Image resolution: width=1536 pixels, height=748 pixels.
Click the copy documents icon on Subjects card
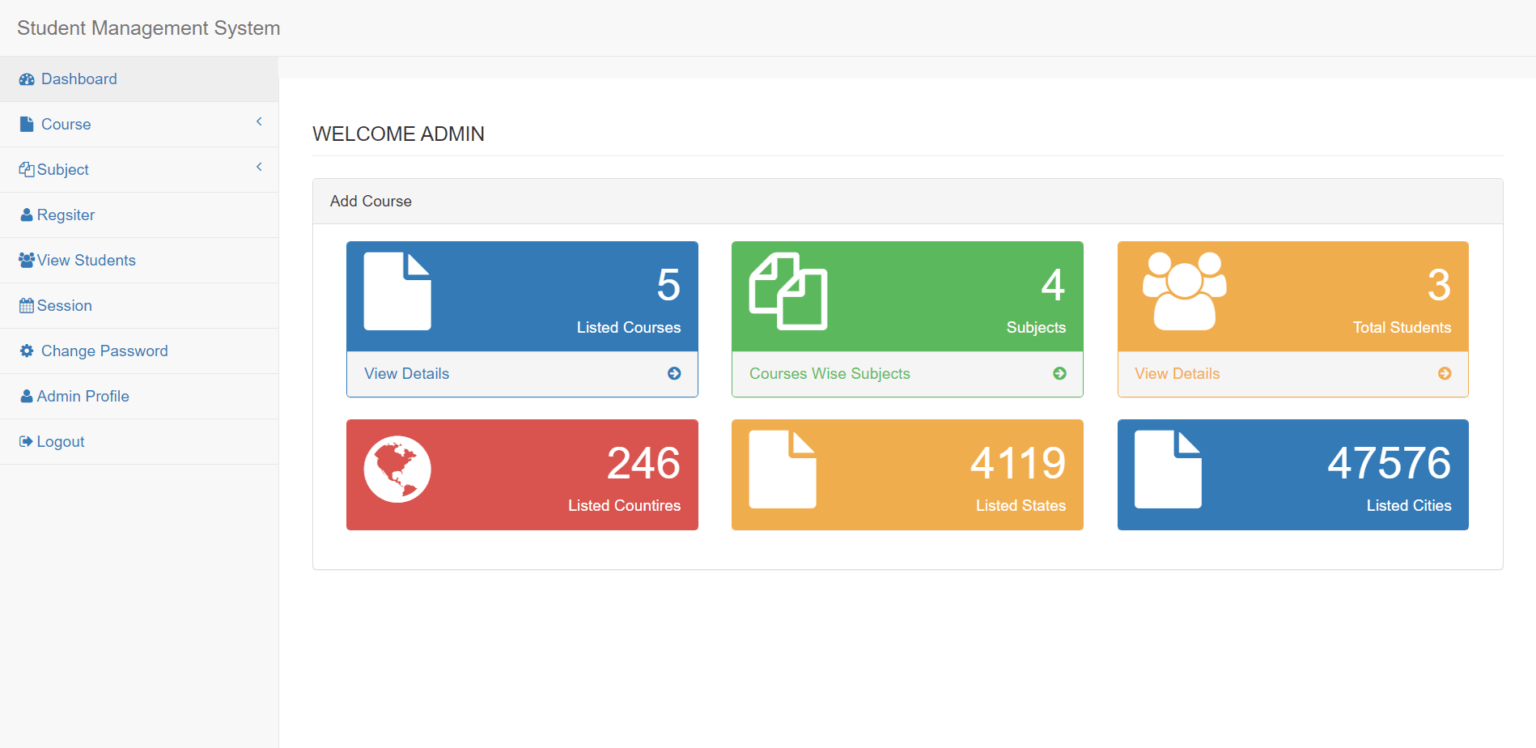click(x=788, y=291)
